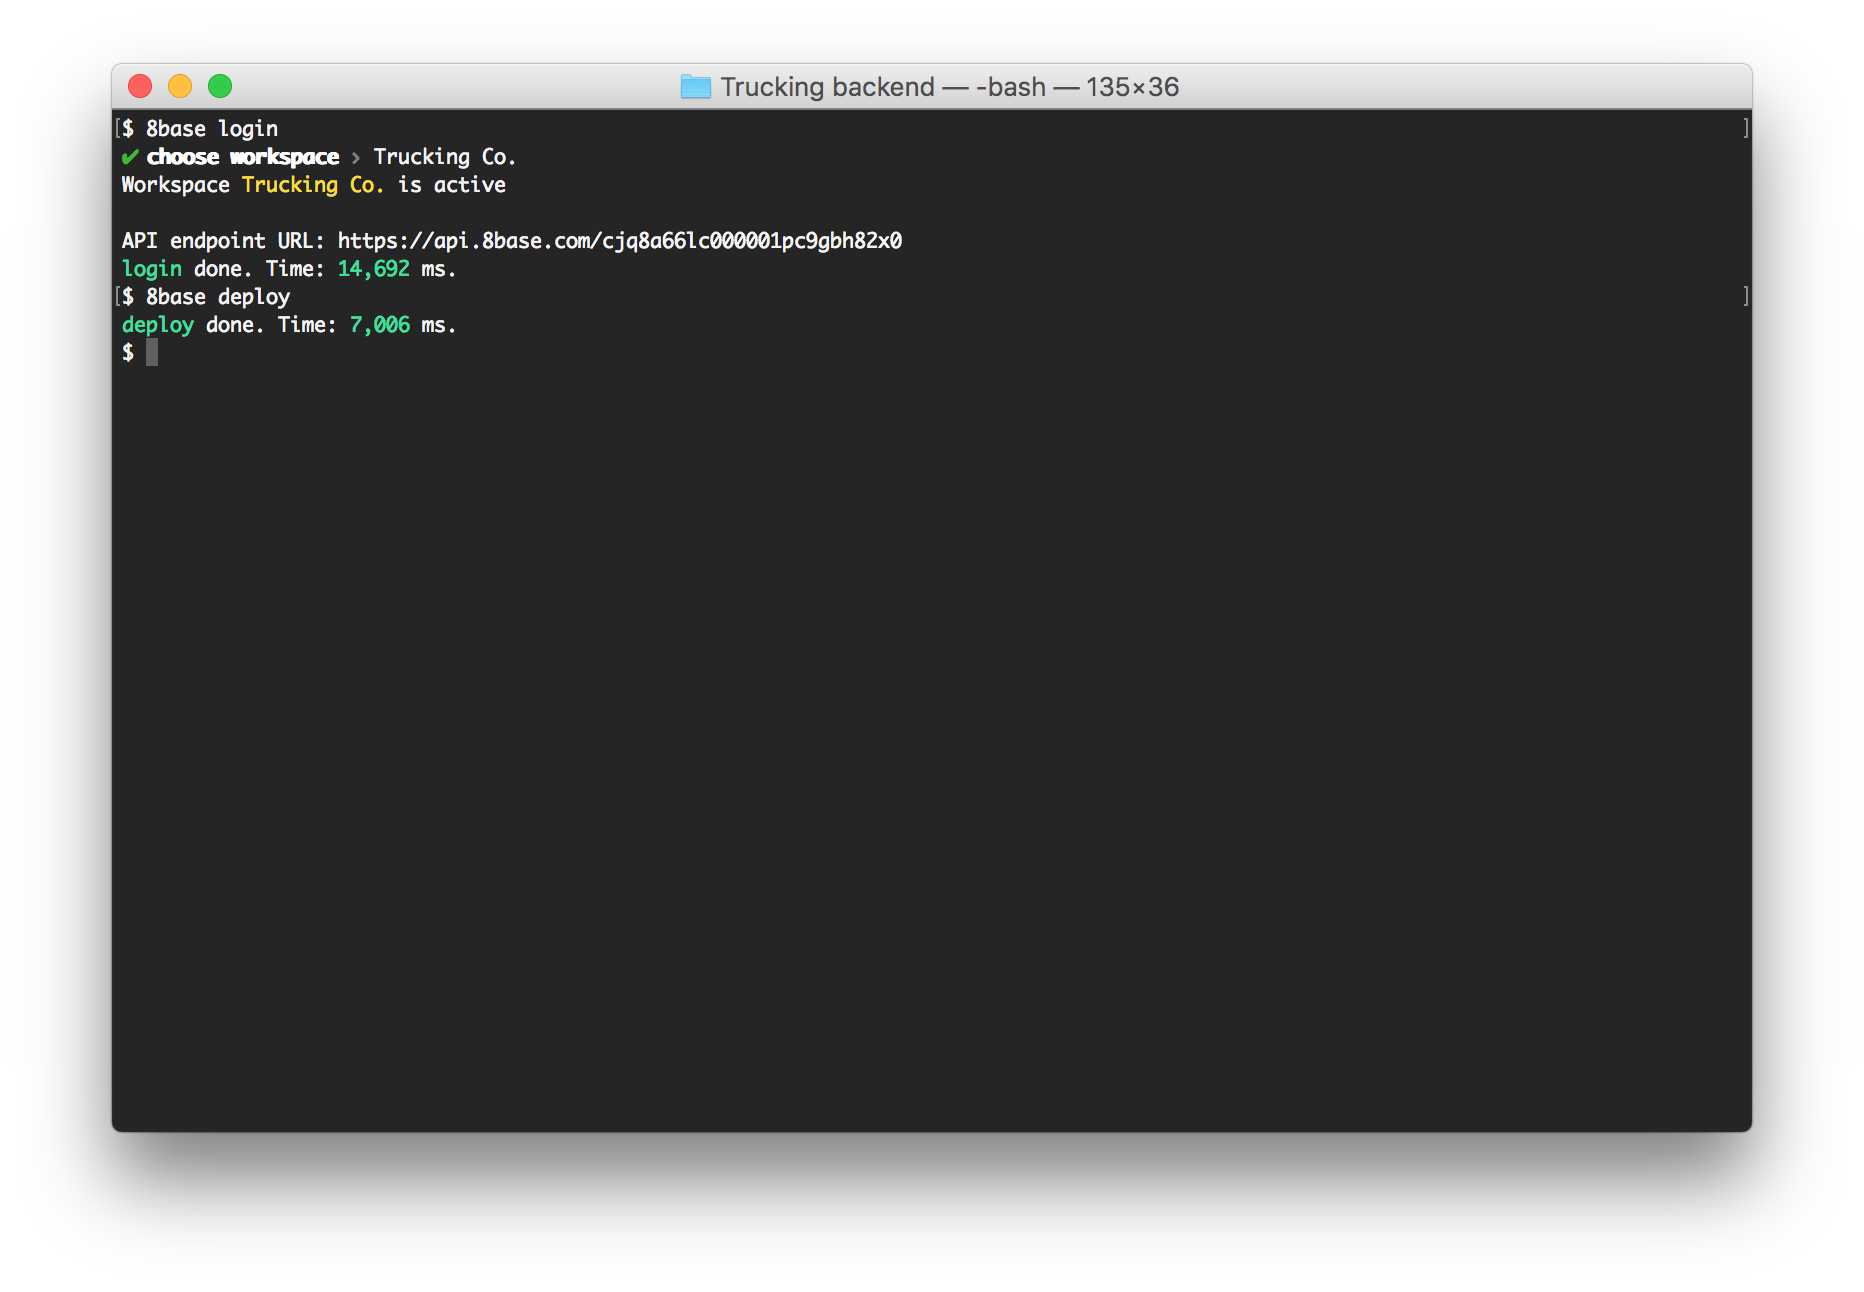Click the cursor block at the prompt
This screenshot has width=1864, height=1292.
pyautogui.click(x=152, y=352)
